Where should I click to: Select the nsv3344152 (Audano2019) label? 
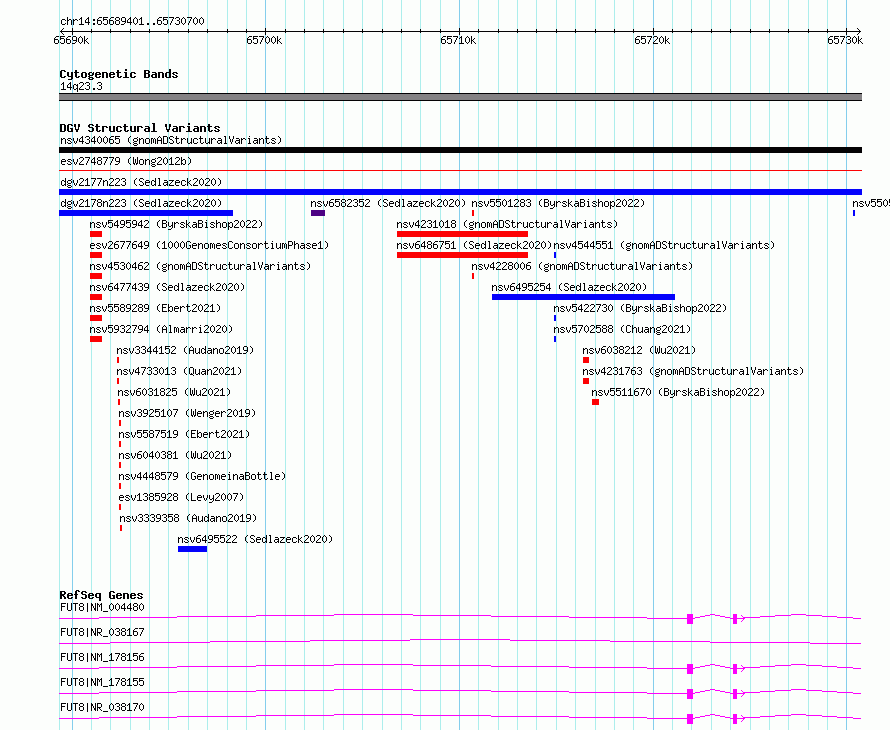click(185, 350)
